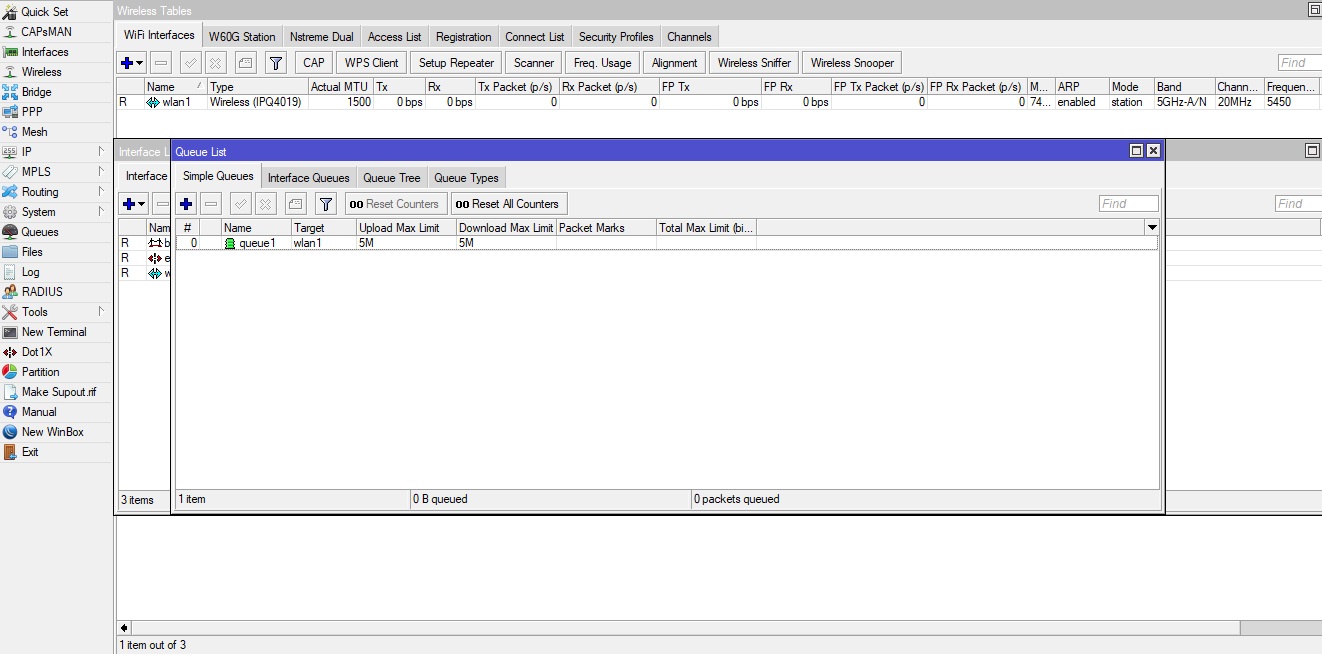Add a new simple queue with the plus icon
The height and width of the screenshot is (654, 1322).
(186, 204)
